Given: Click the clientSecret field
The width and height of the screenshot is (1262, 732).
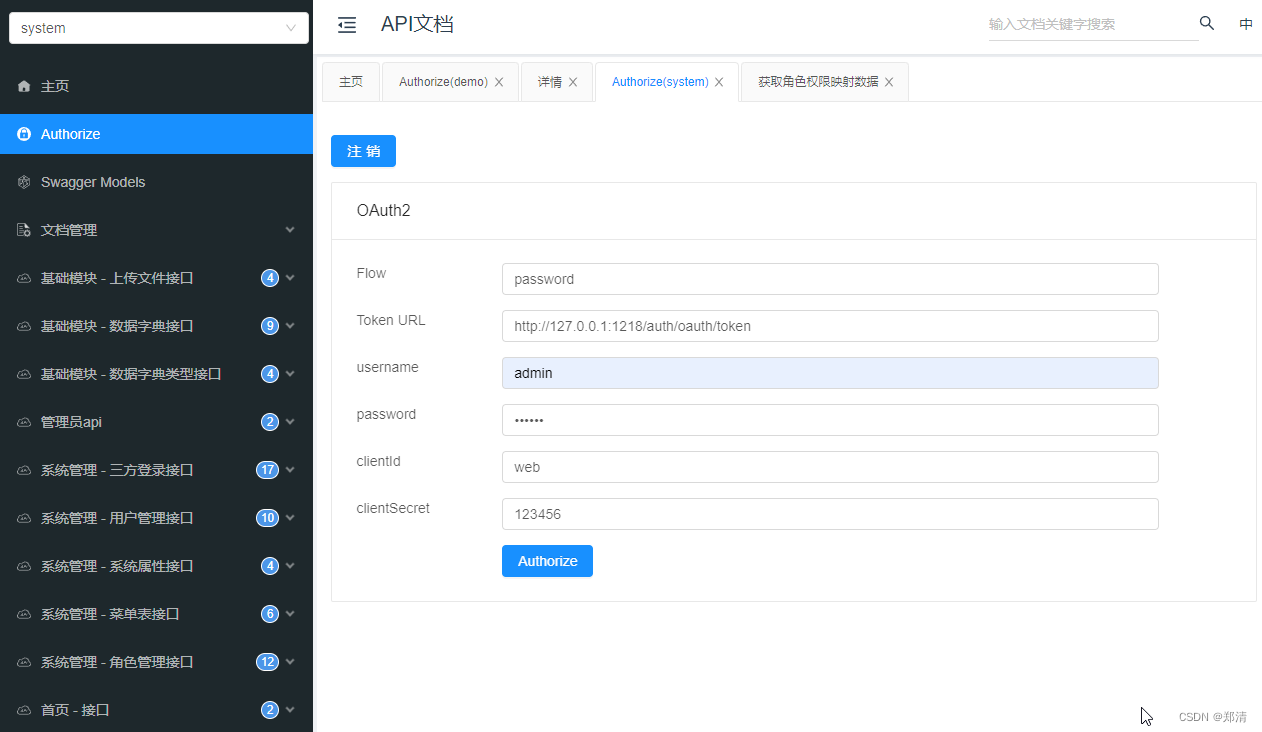Looking at the screenshot, I should pos(830,514).
